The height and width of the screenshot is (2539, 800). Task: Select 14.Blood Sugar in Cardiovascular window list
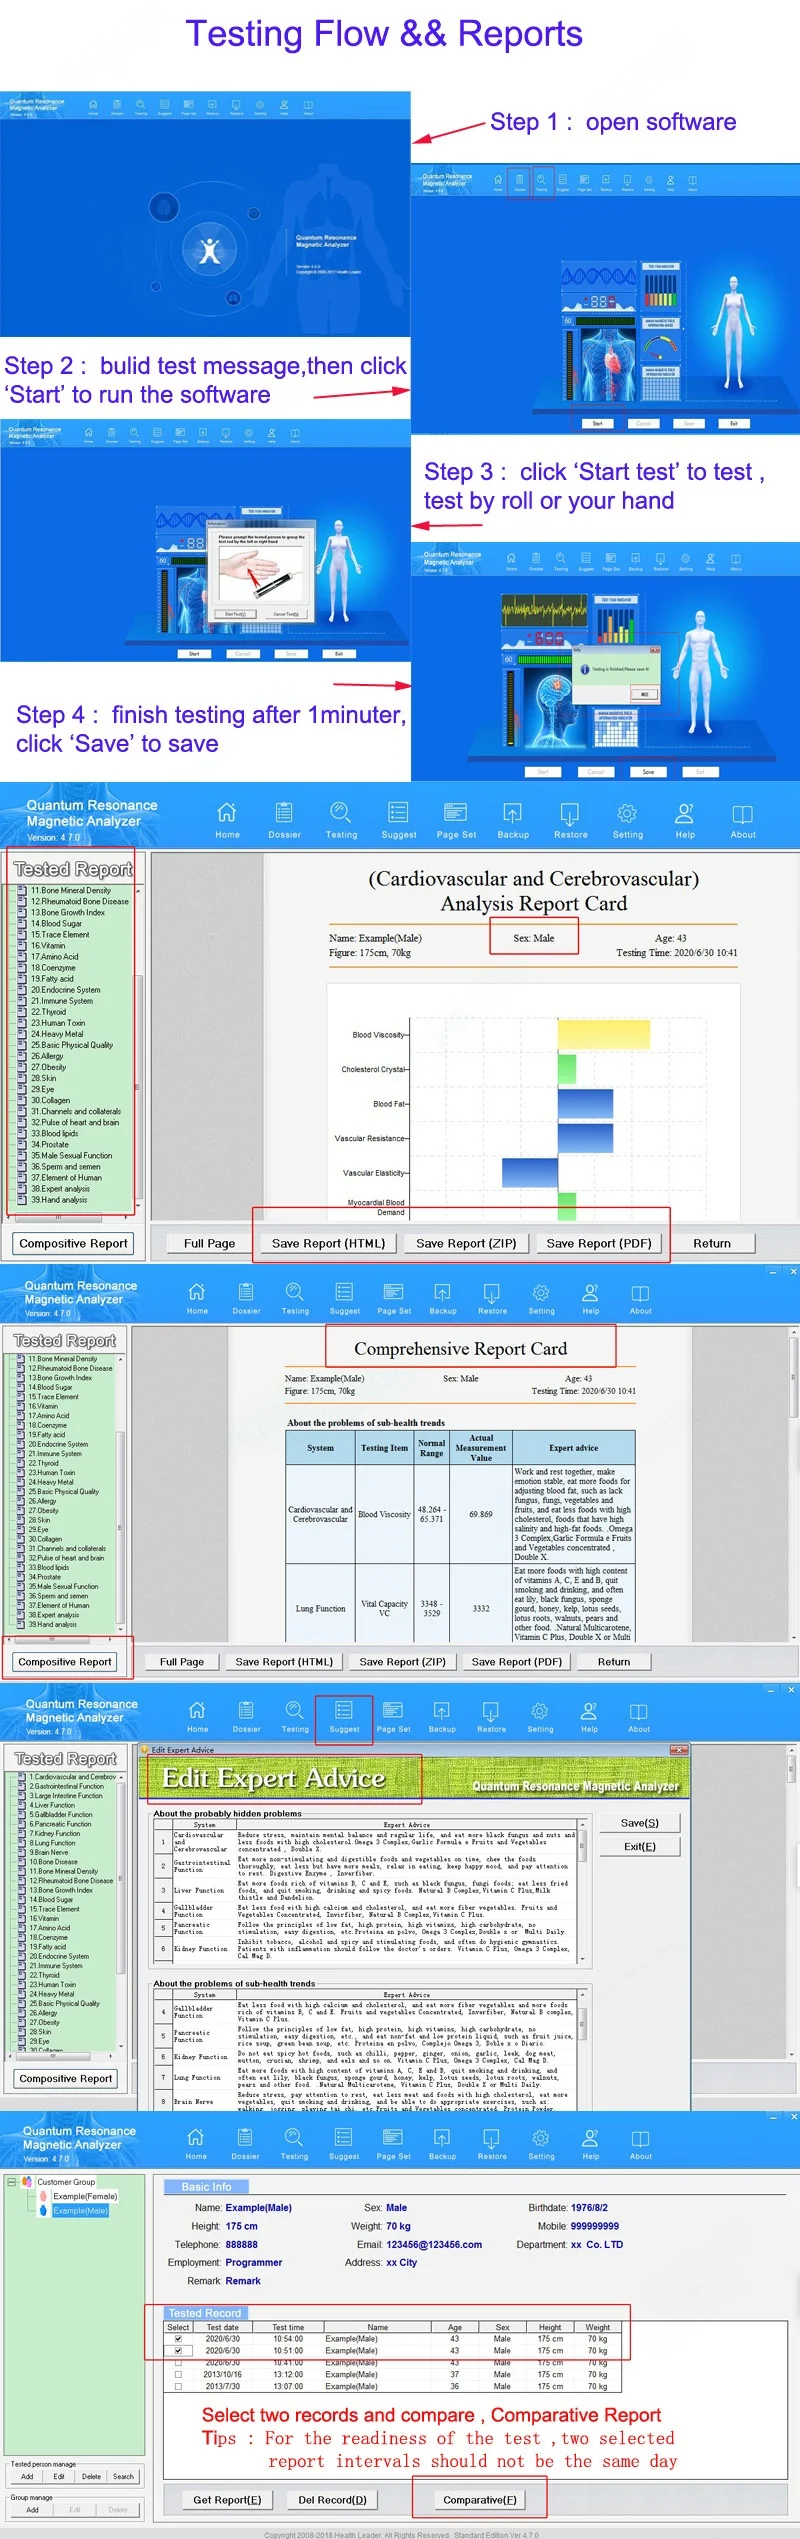tap(56, 923)
